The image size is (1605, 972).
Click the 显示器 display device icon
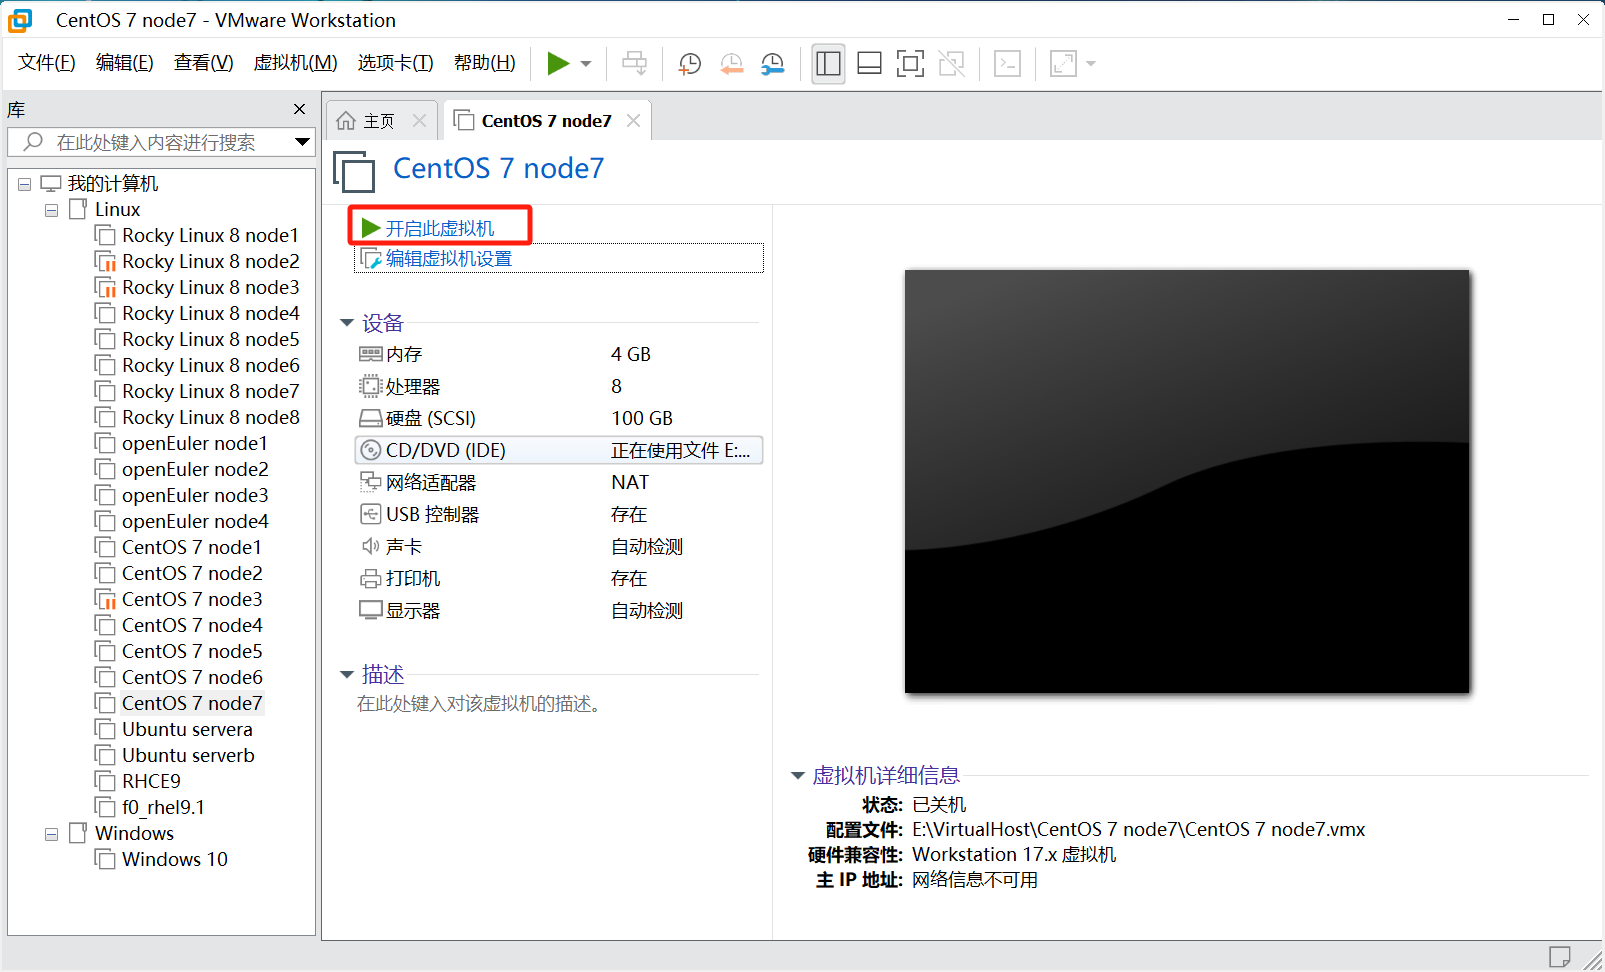[371, 610]
